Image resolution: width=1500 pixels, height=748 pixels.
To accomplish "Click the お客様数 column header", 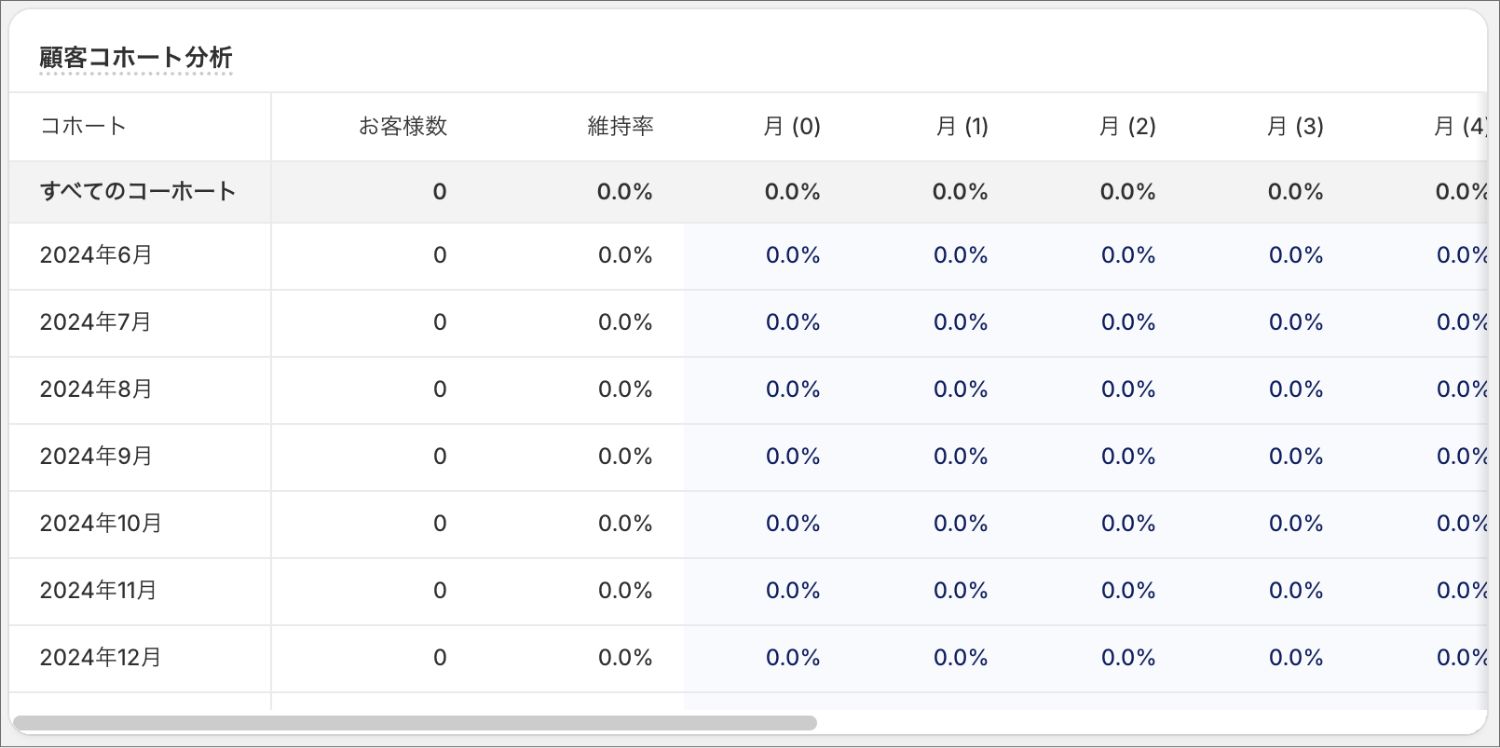I will (x=403, y=126).
